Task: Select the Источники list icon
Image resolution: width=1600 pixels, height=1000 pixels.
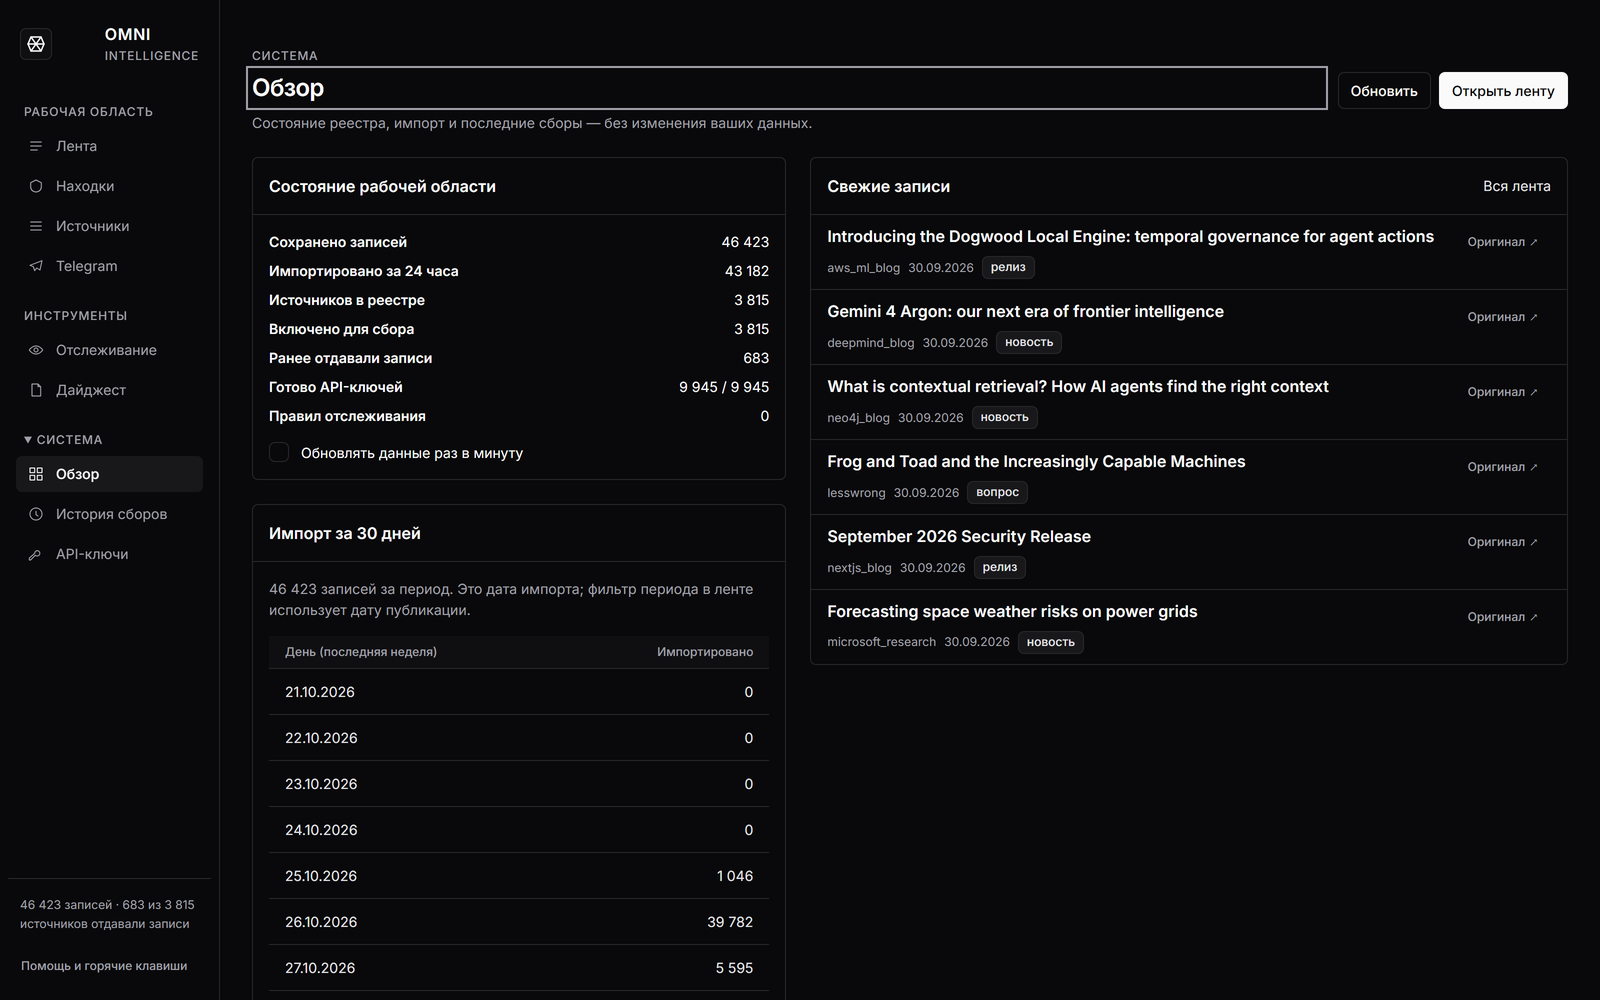Action: (x=36, y=226)
